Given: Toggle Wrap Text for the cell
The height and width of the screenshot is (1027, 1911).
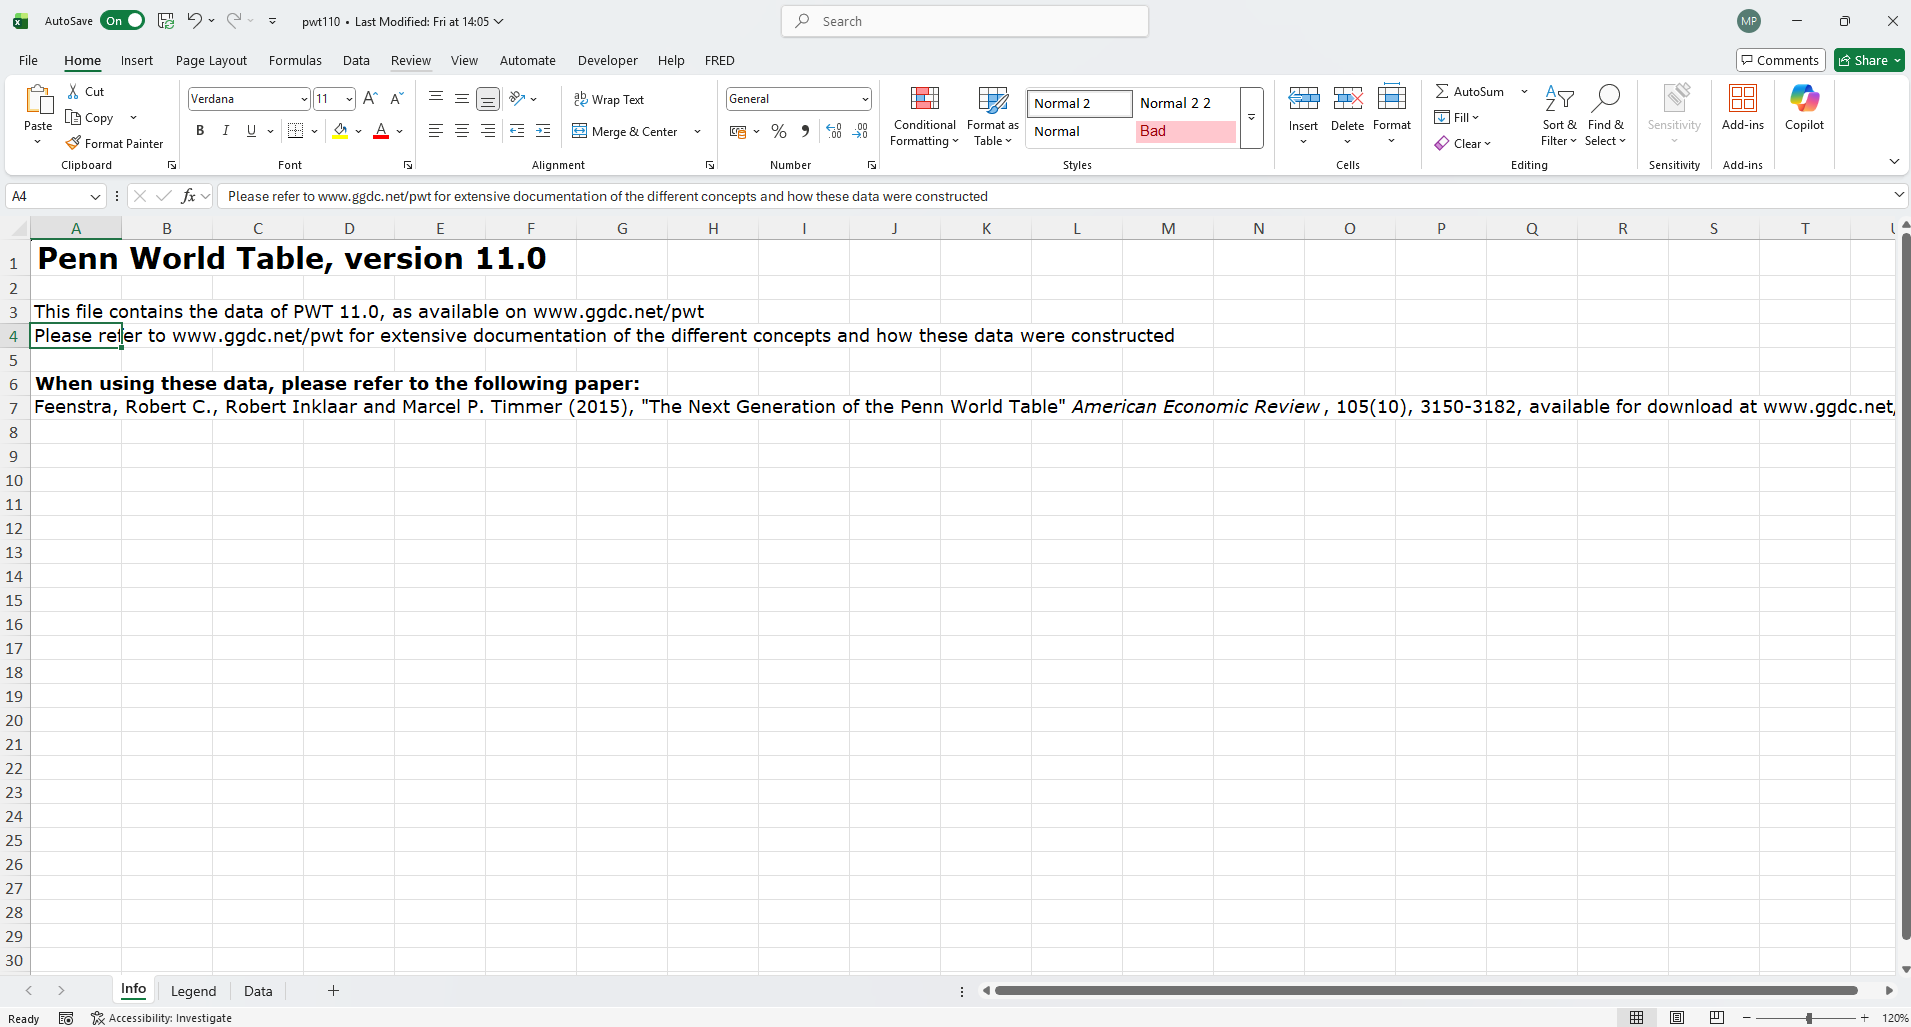Looking at the screenshot, I should pos(609,99).
